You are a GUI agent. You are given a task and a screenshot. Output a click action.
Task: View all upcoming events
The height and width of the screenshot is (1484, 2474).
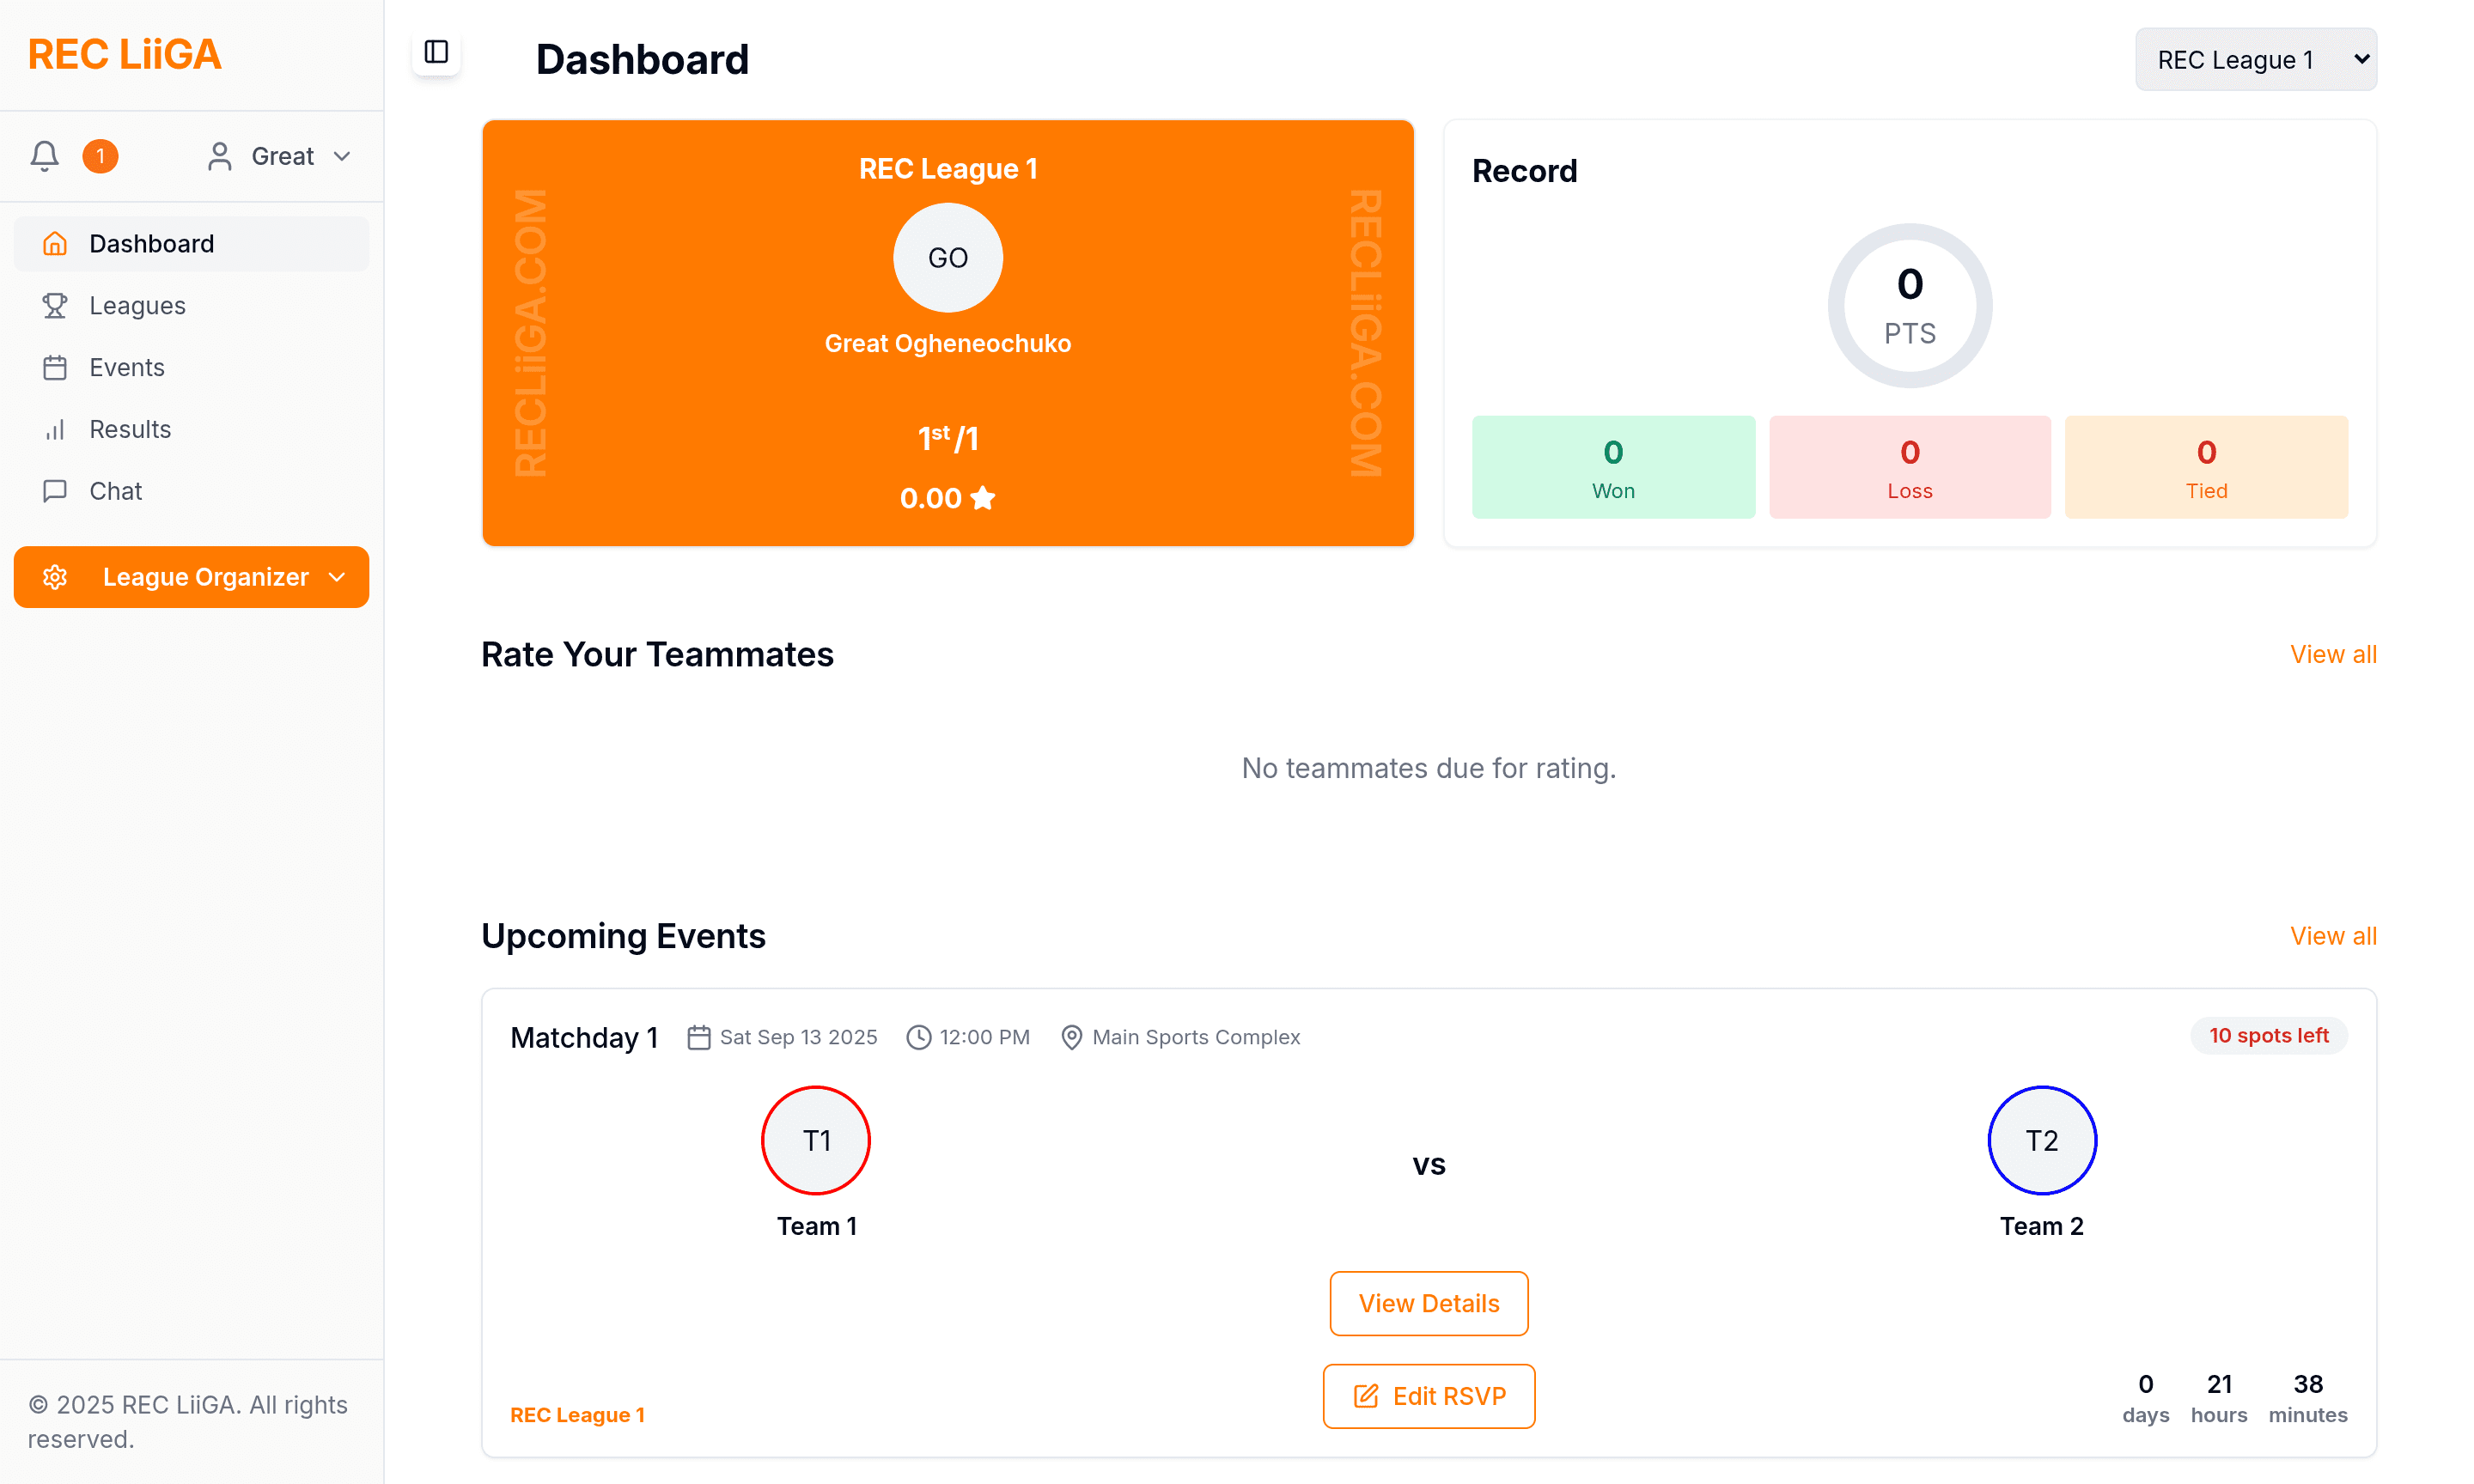[x=2332, y=936]
